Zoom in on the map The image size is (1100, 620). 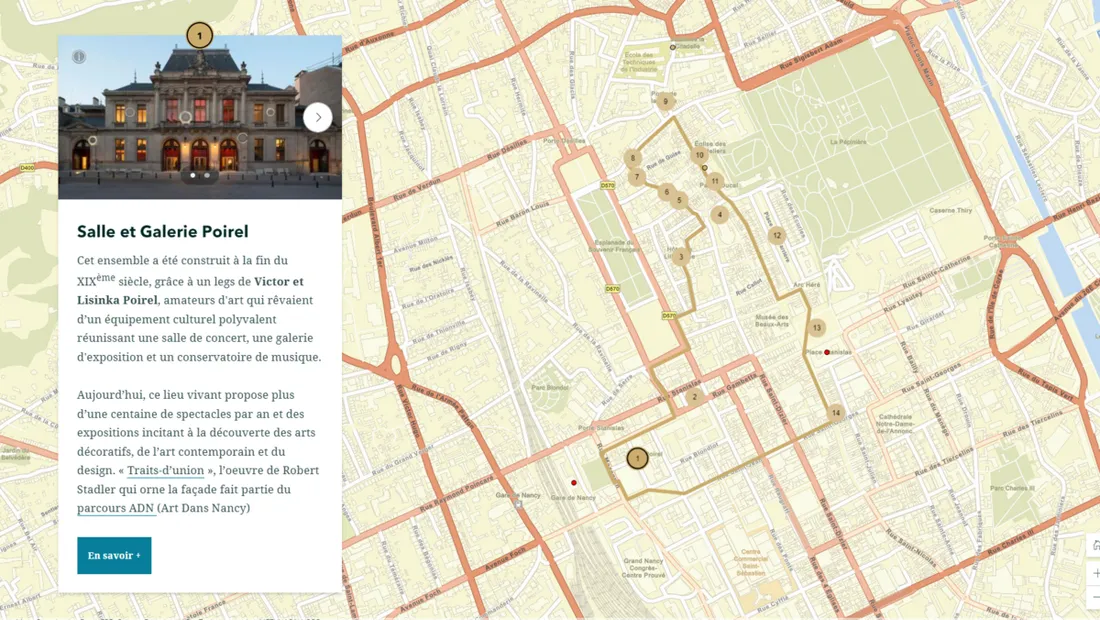point(1094,573)
